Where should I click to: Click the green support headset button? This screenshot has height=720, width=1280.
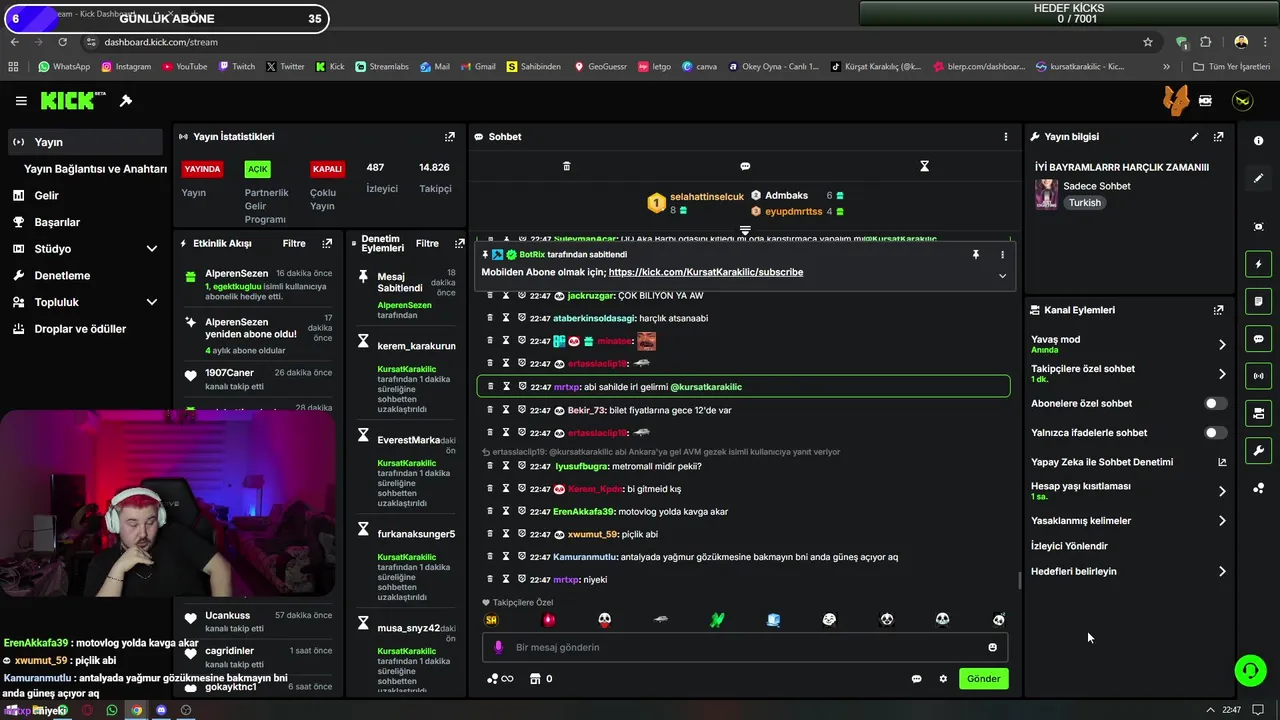[x=1250, y=671]
